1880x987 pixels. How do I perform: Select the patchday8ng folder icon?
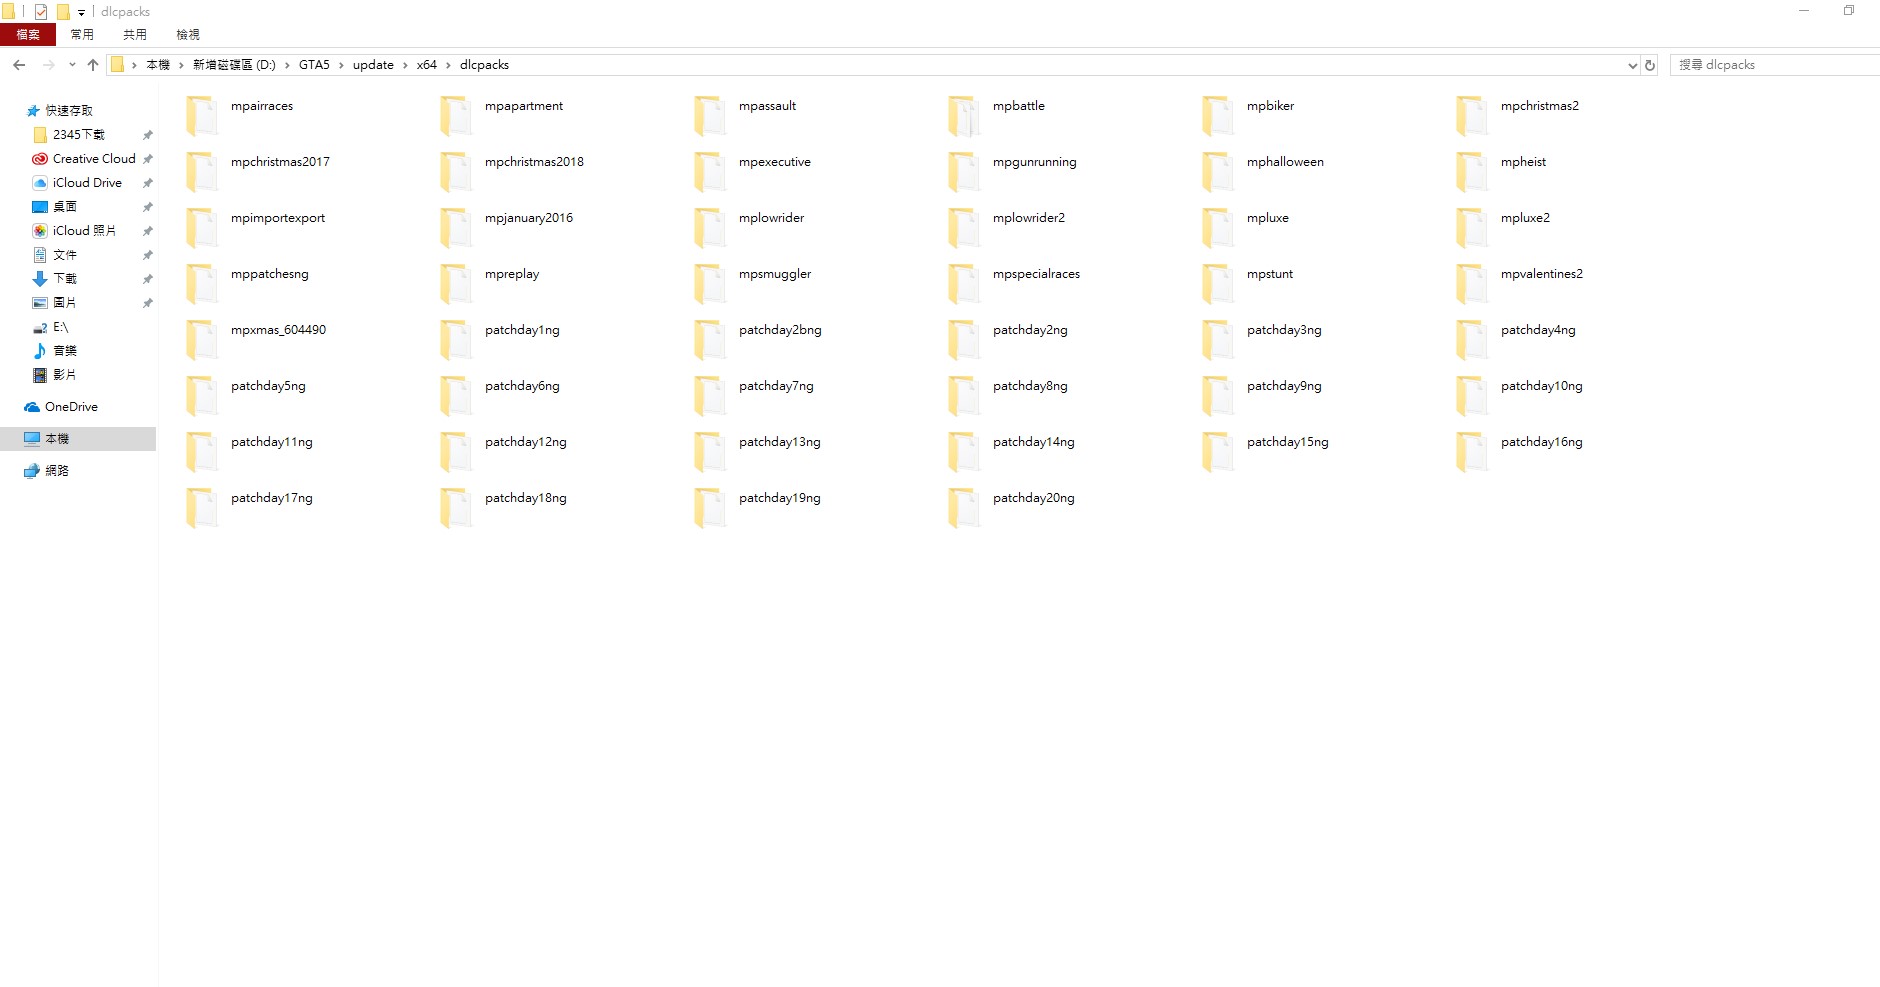964,396
